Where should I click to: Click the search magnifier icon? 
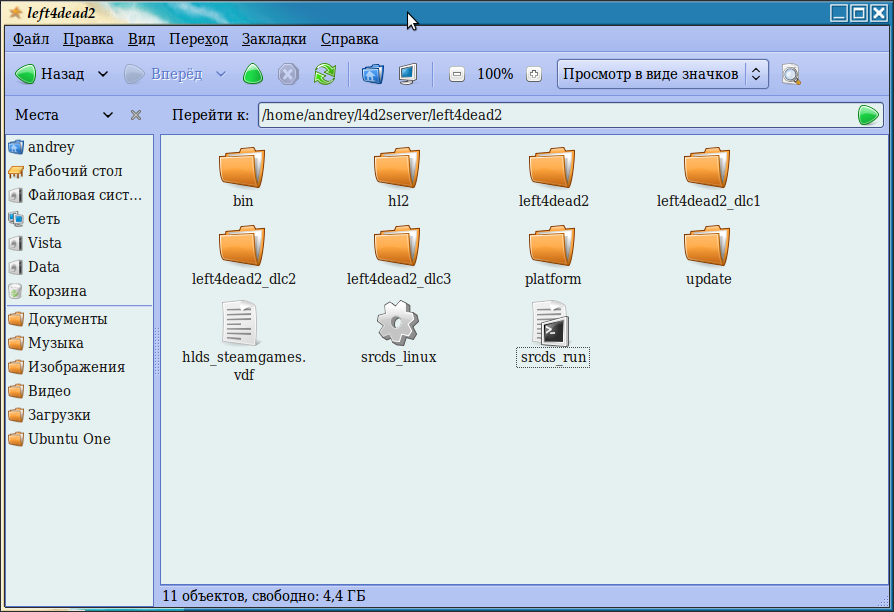click(x=791, y=74)
